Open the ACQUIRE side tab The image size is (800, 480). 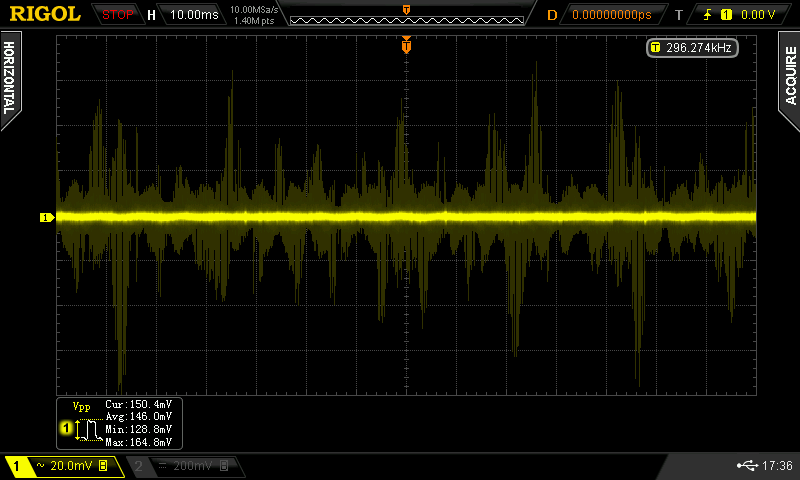pos(789,75)
